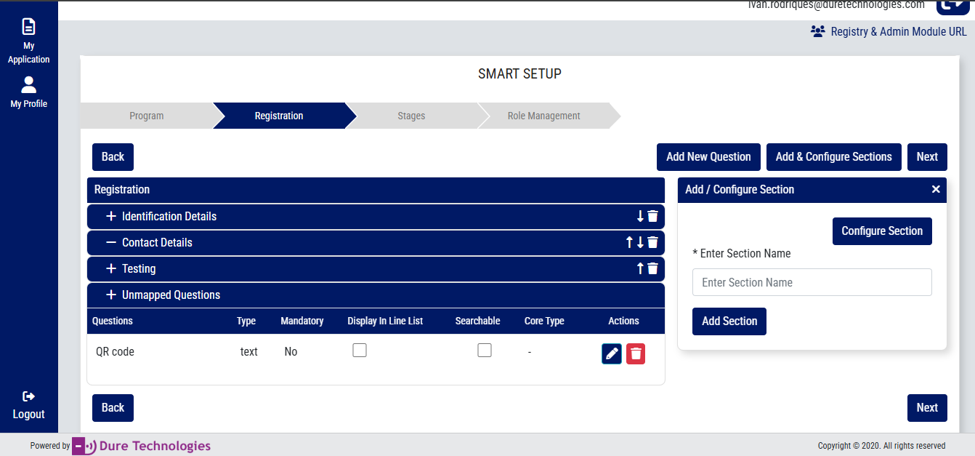The image size is (975, 456).
Task: Toggle Searchable checkbox for QR code
Action: (484, 350)
